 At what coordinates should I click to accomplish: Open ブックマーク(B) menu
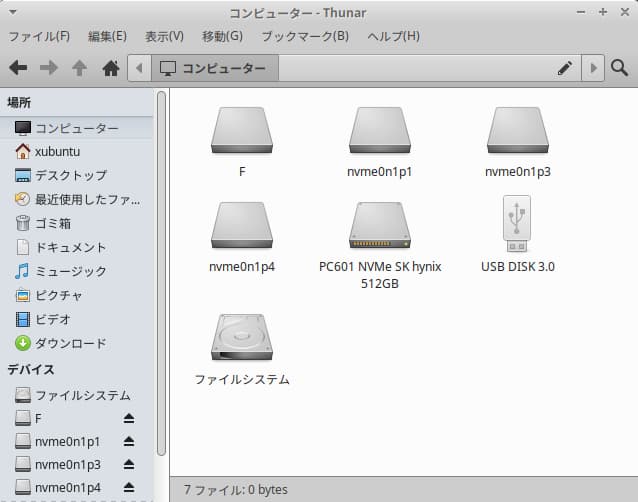tap(305, 36)
